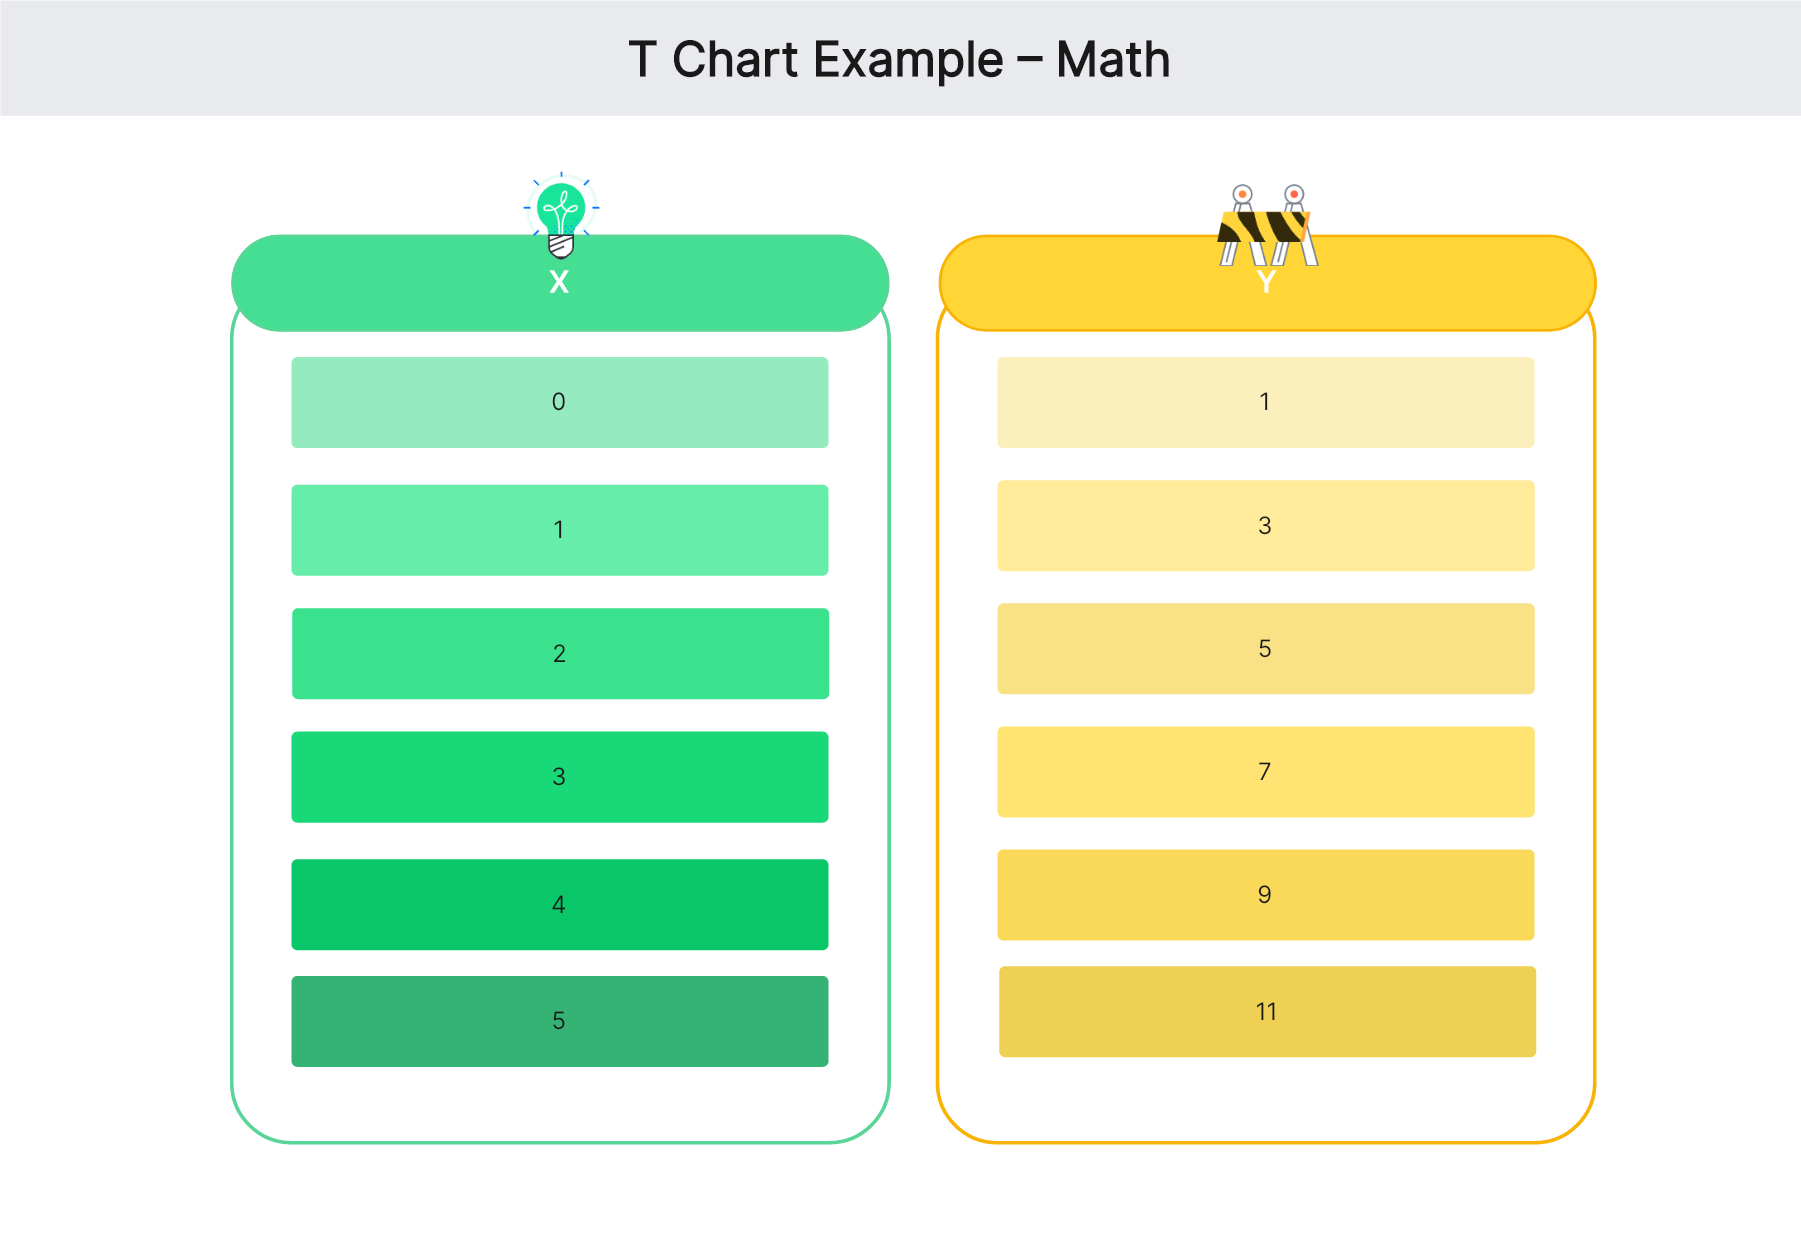This screenshot has height=1249, width=1801.
Task: Click the Y column cell with 9
Action: coord(1265,894)
